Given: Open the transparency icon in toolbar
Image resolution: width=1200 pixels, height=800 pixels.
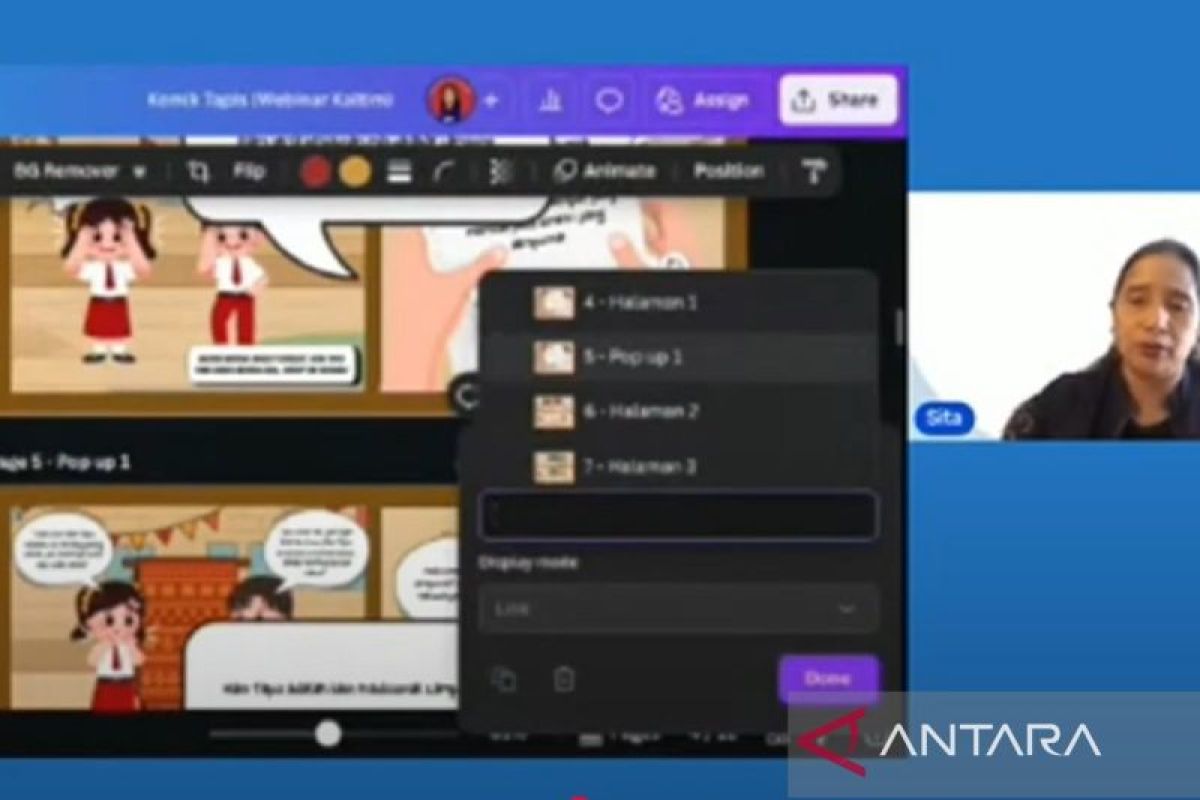Looking at the screenshot, I should pos(500,172).
